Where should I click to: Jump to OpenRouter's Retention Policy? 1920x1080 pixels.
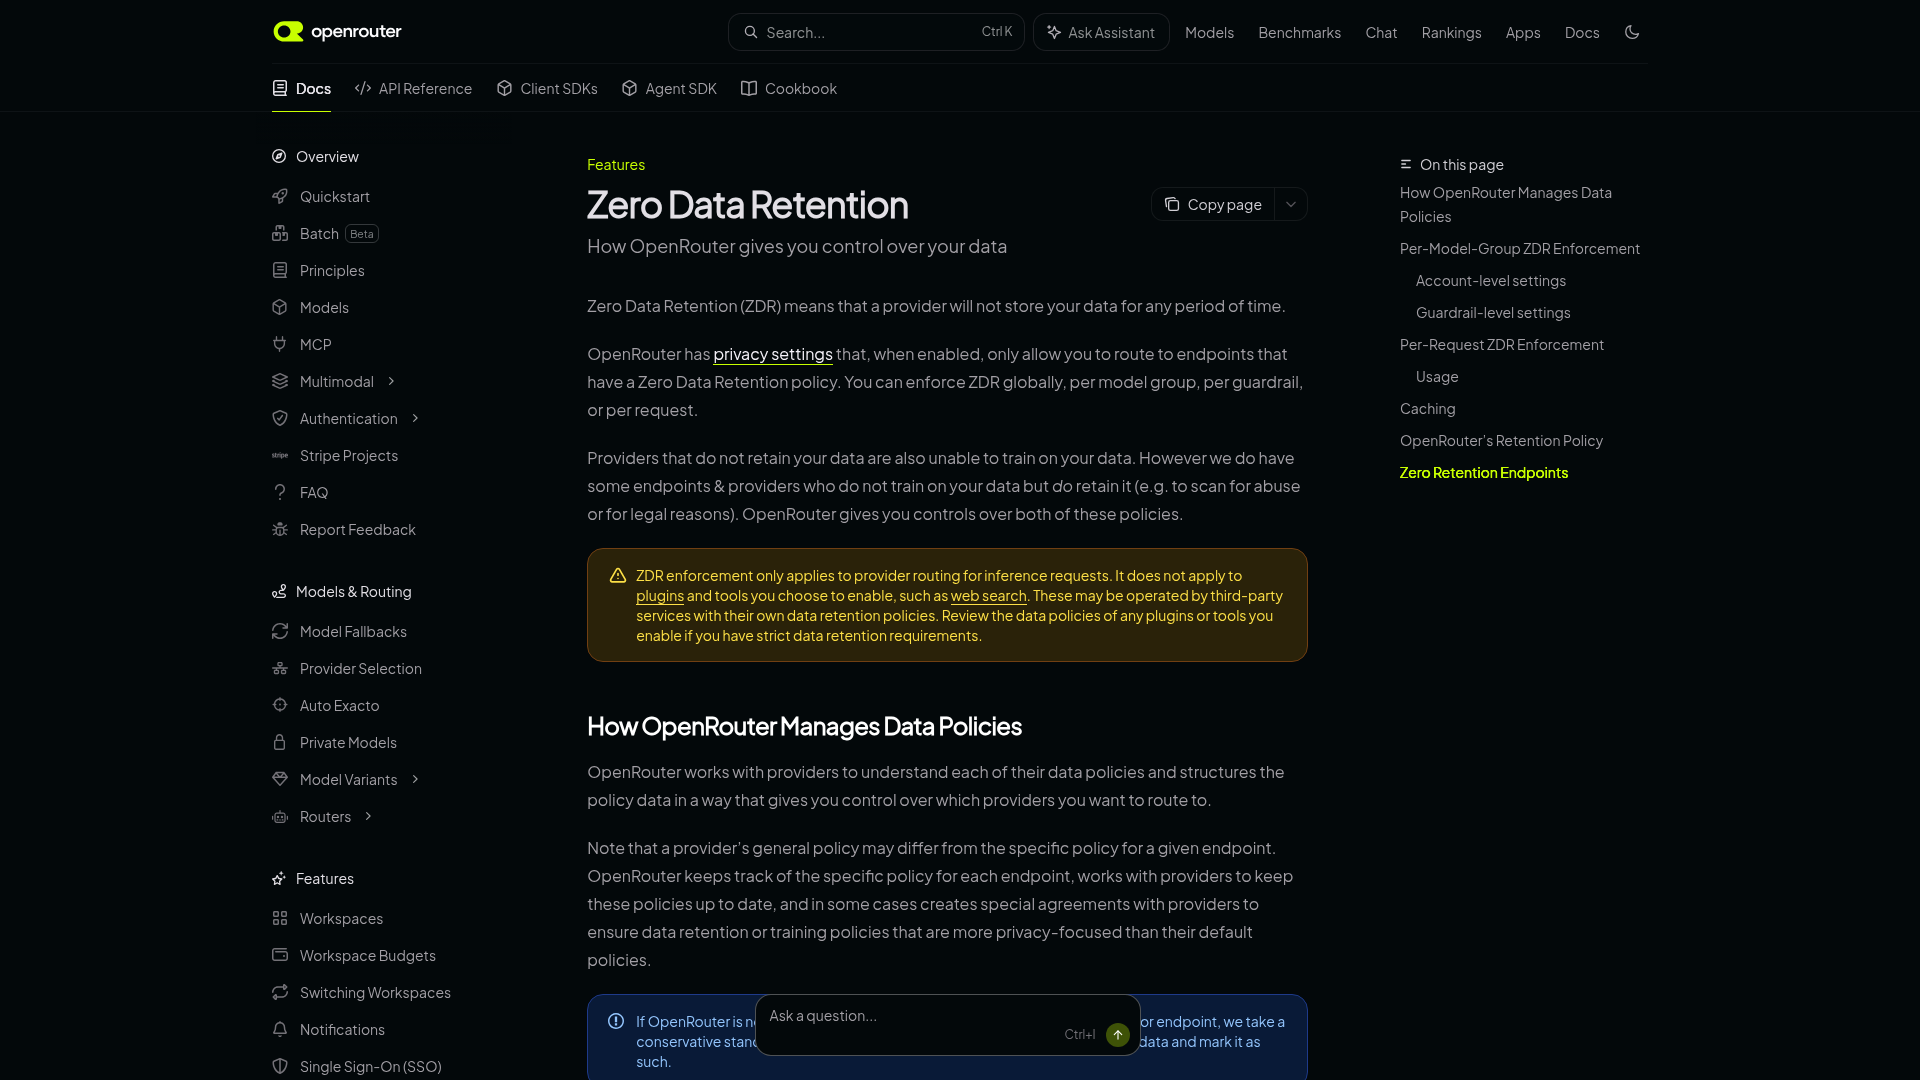click(x=1501, y=440)
